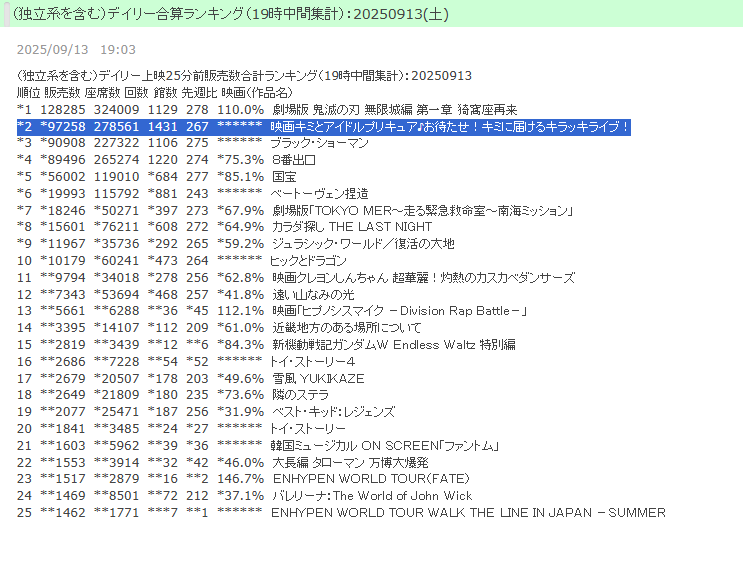This screenshot has width=743, height=581.
Task: Select the row 隣のステラ
Action: point(173,395)
